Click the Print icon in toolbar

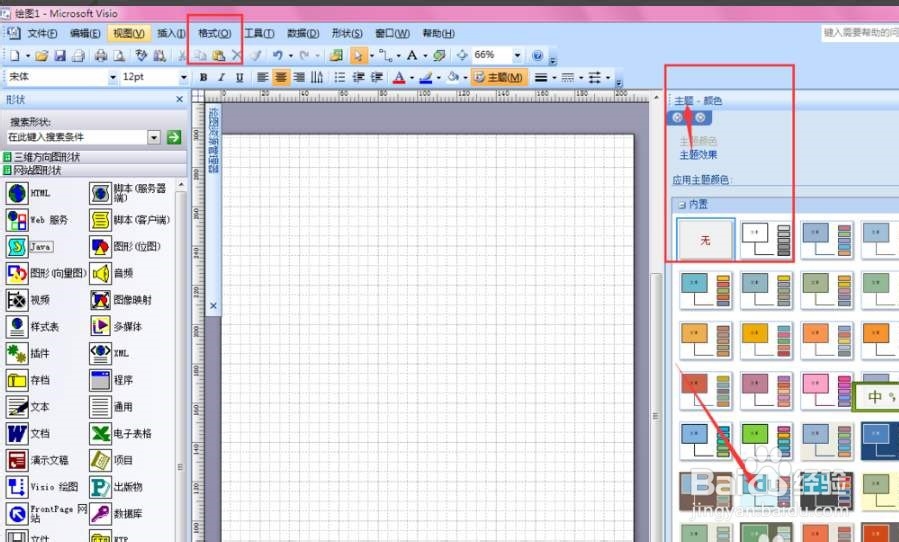point(101,56)
